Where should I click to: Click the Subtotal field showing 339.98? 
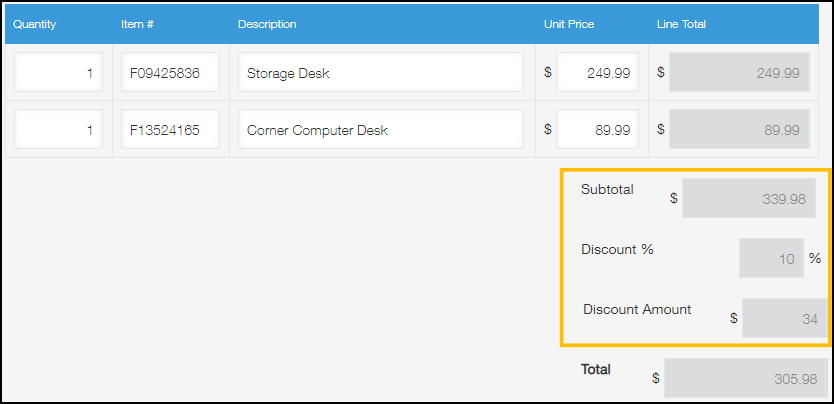pyautogui.click(x=749, y=198)
